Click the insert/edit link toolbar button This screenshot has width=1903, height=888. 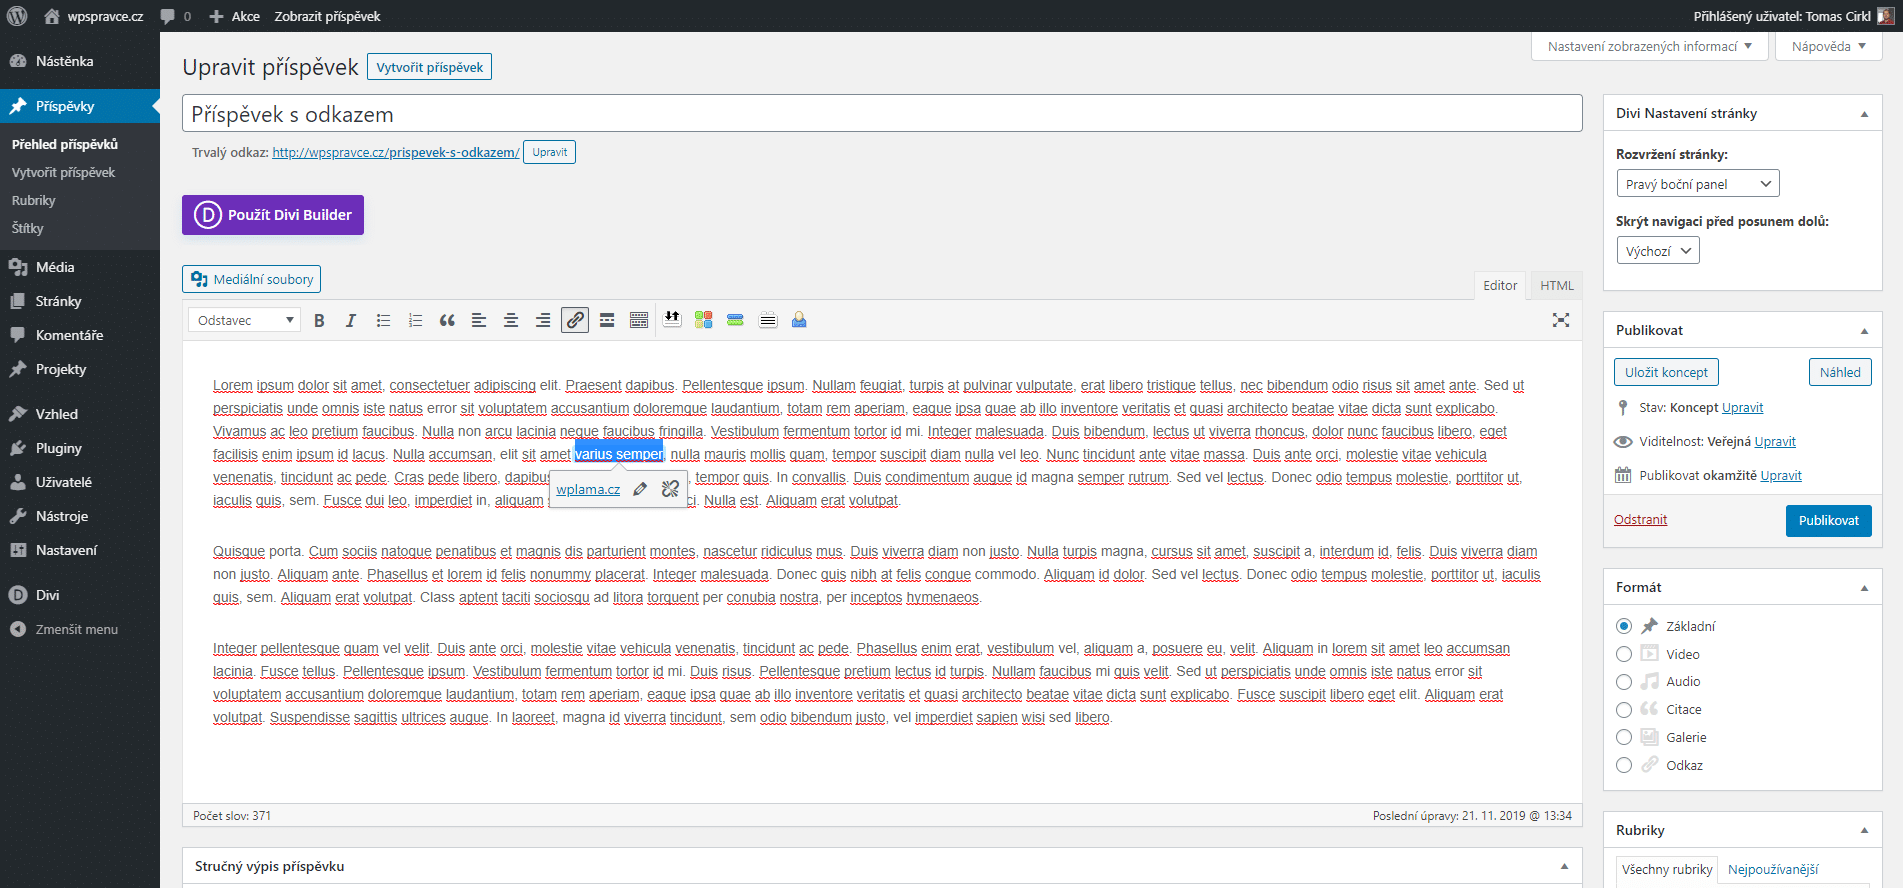(x=575, y=320)
